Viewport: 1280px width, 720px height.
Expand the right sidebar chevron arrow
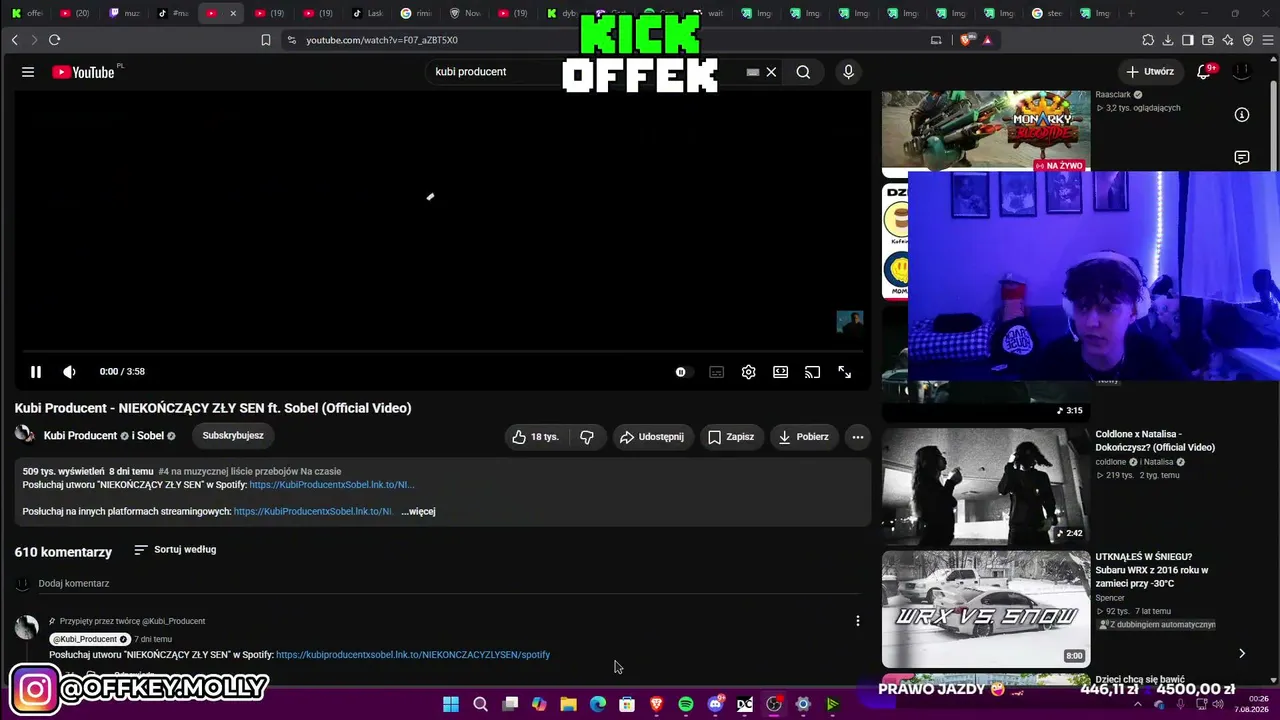(1242, 654)
